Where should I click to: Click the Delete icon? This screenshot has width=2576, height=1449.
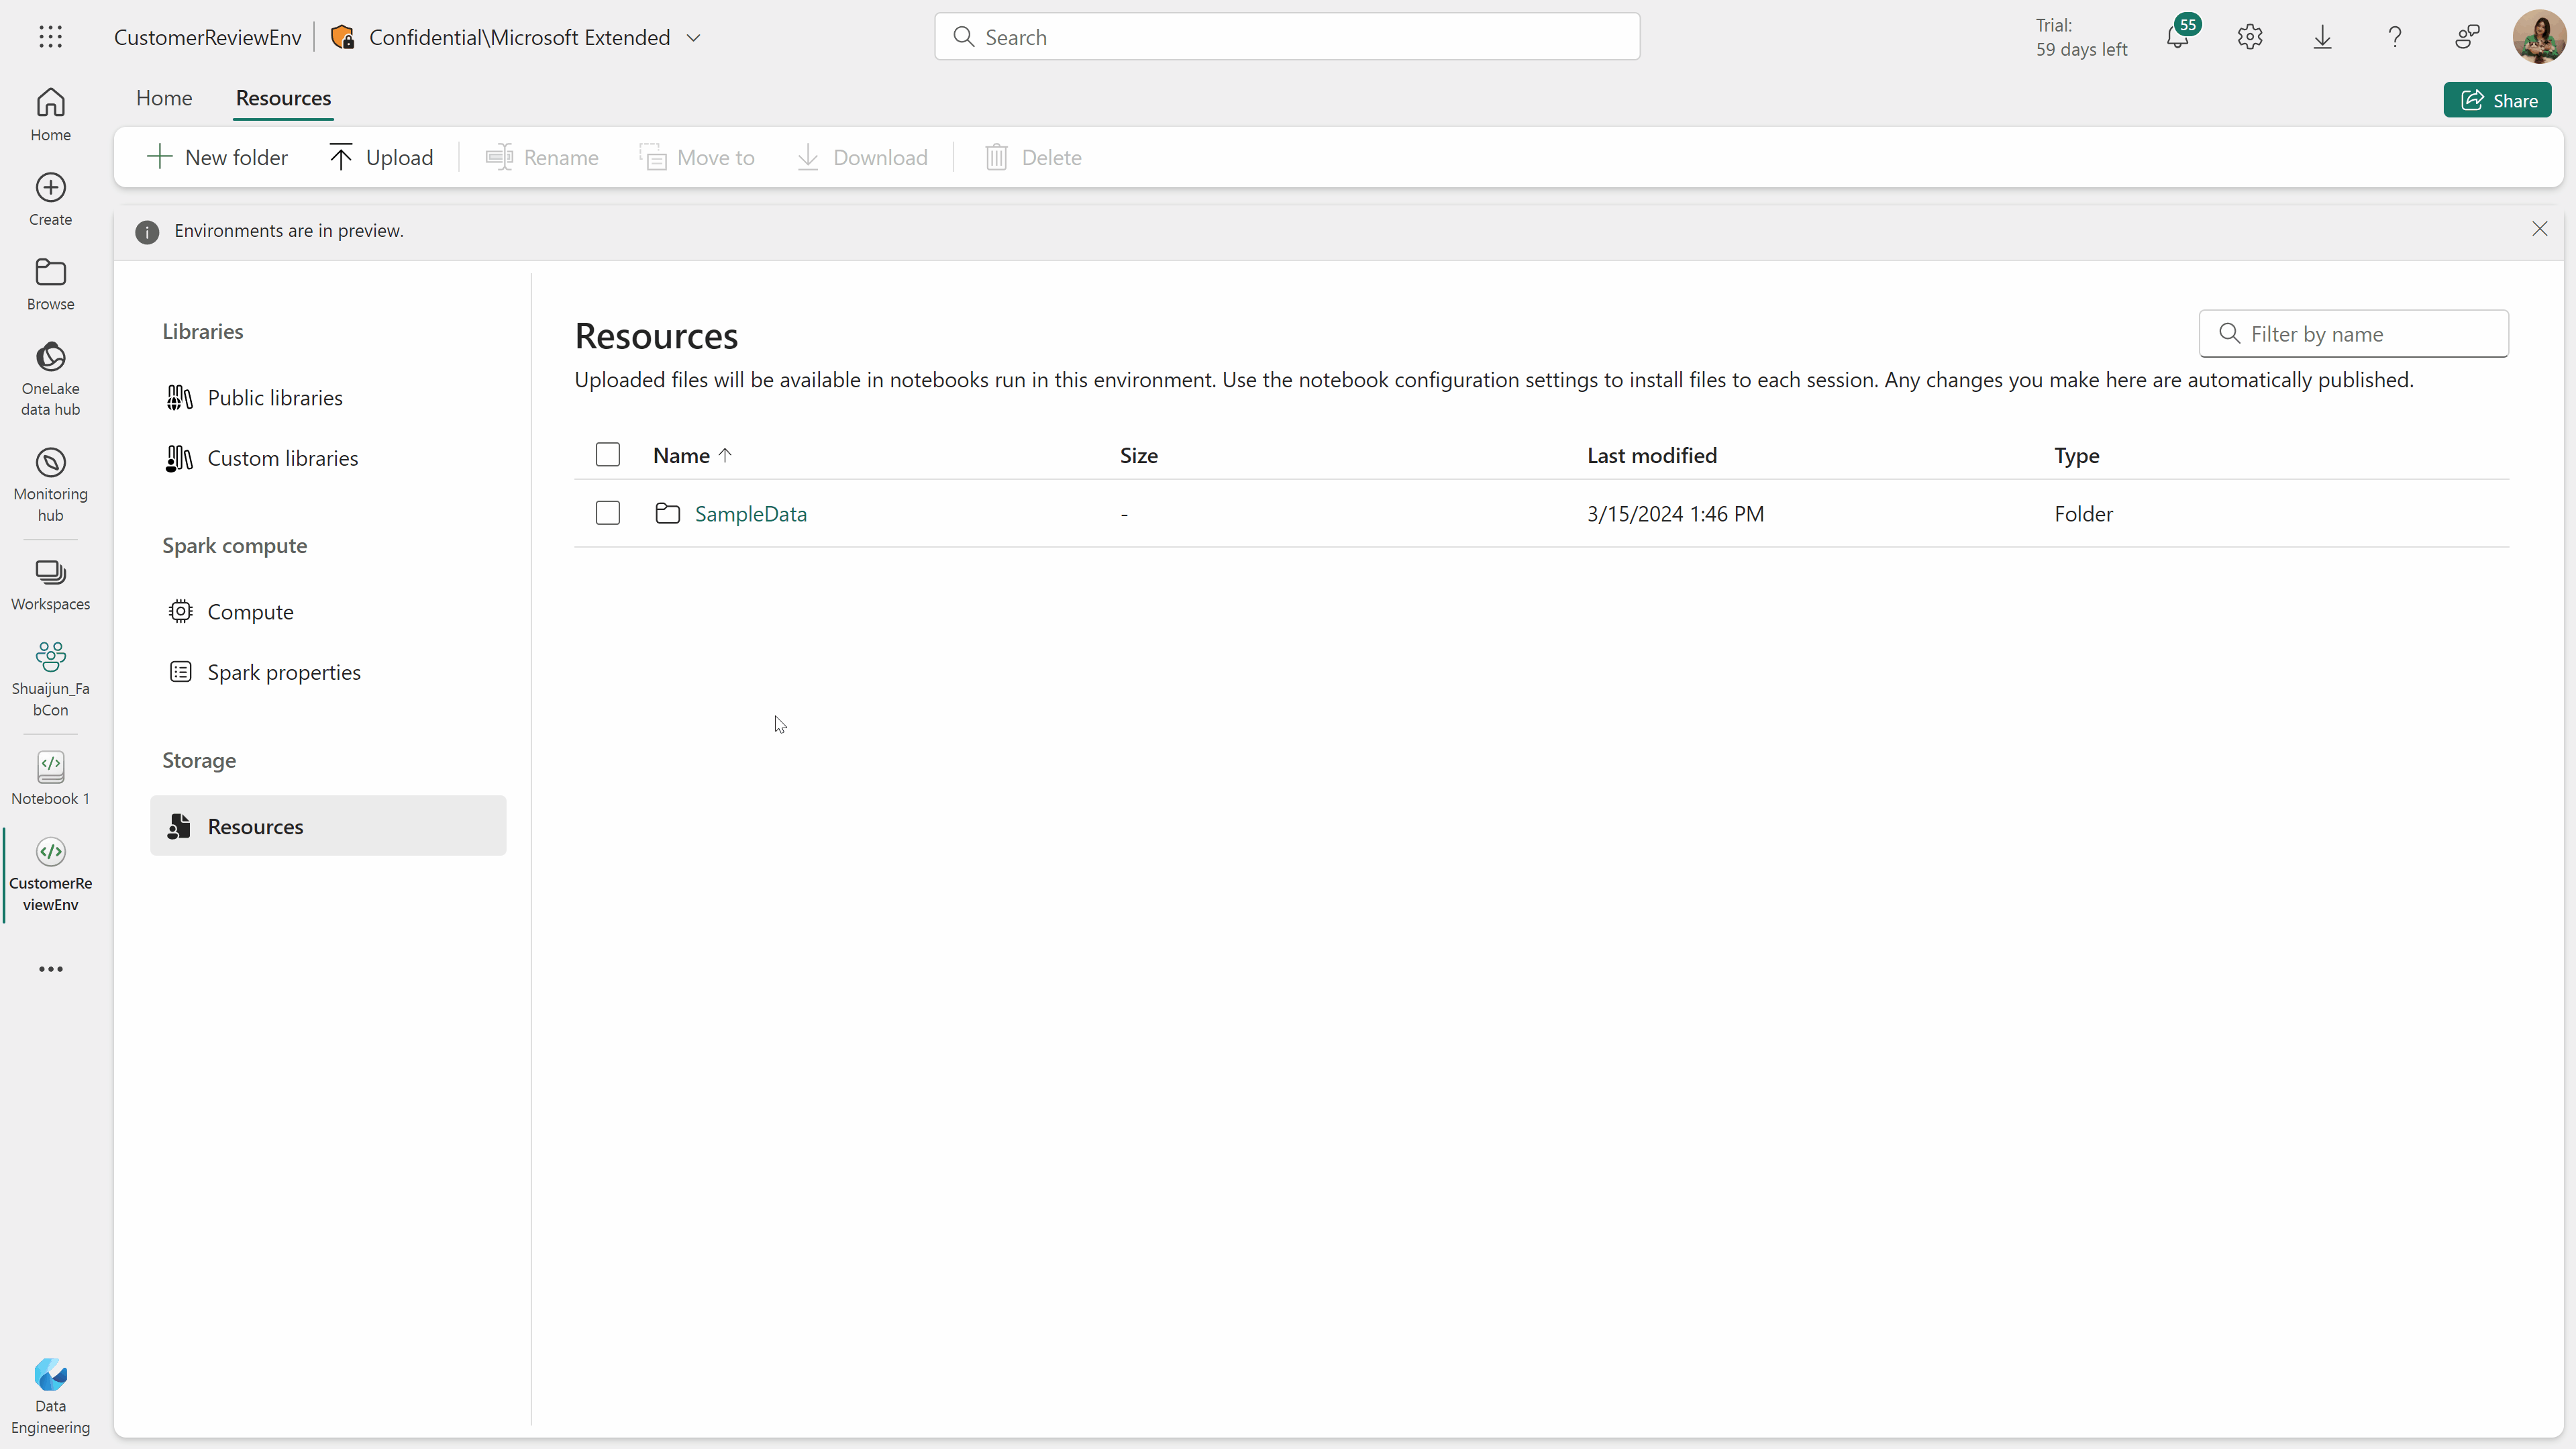[x=994, y=158]
